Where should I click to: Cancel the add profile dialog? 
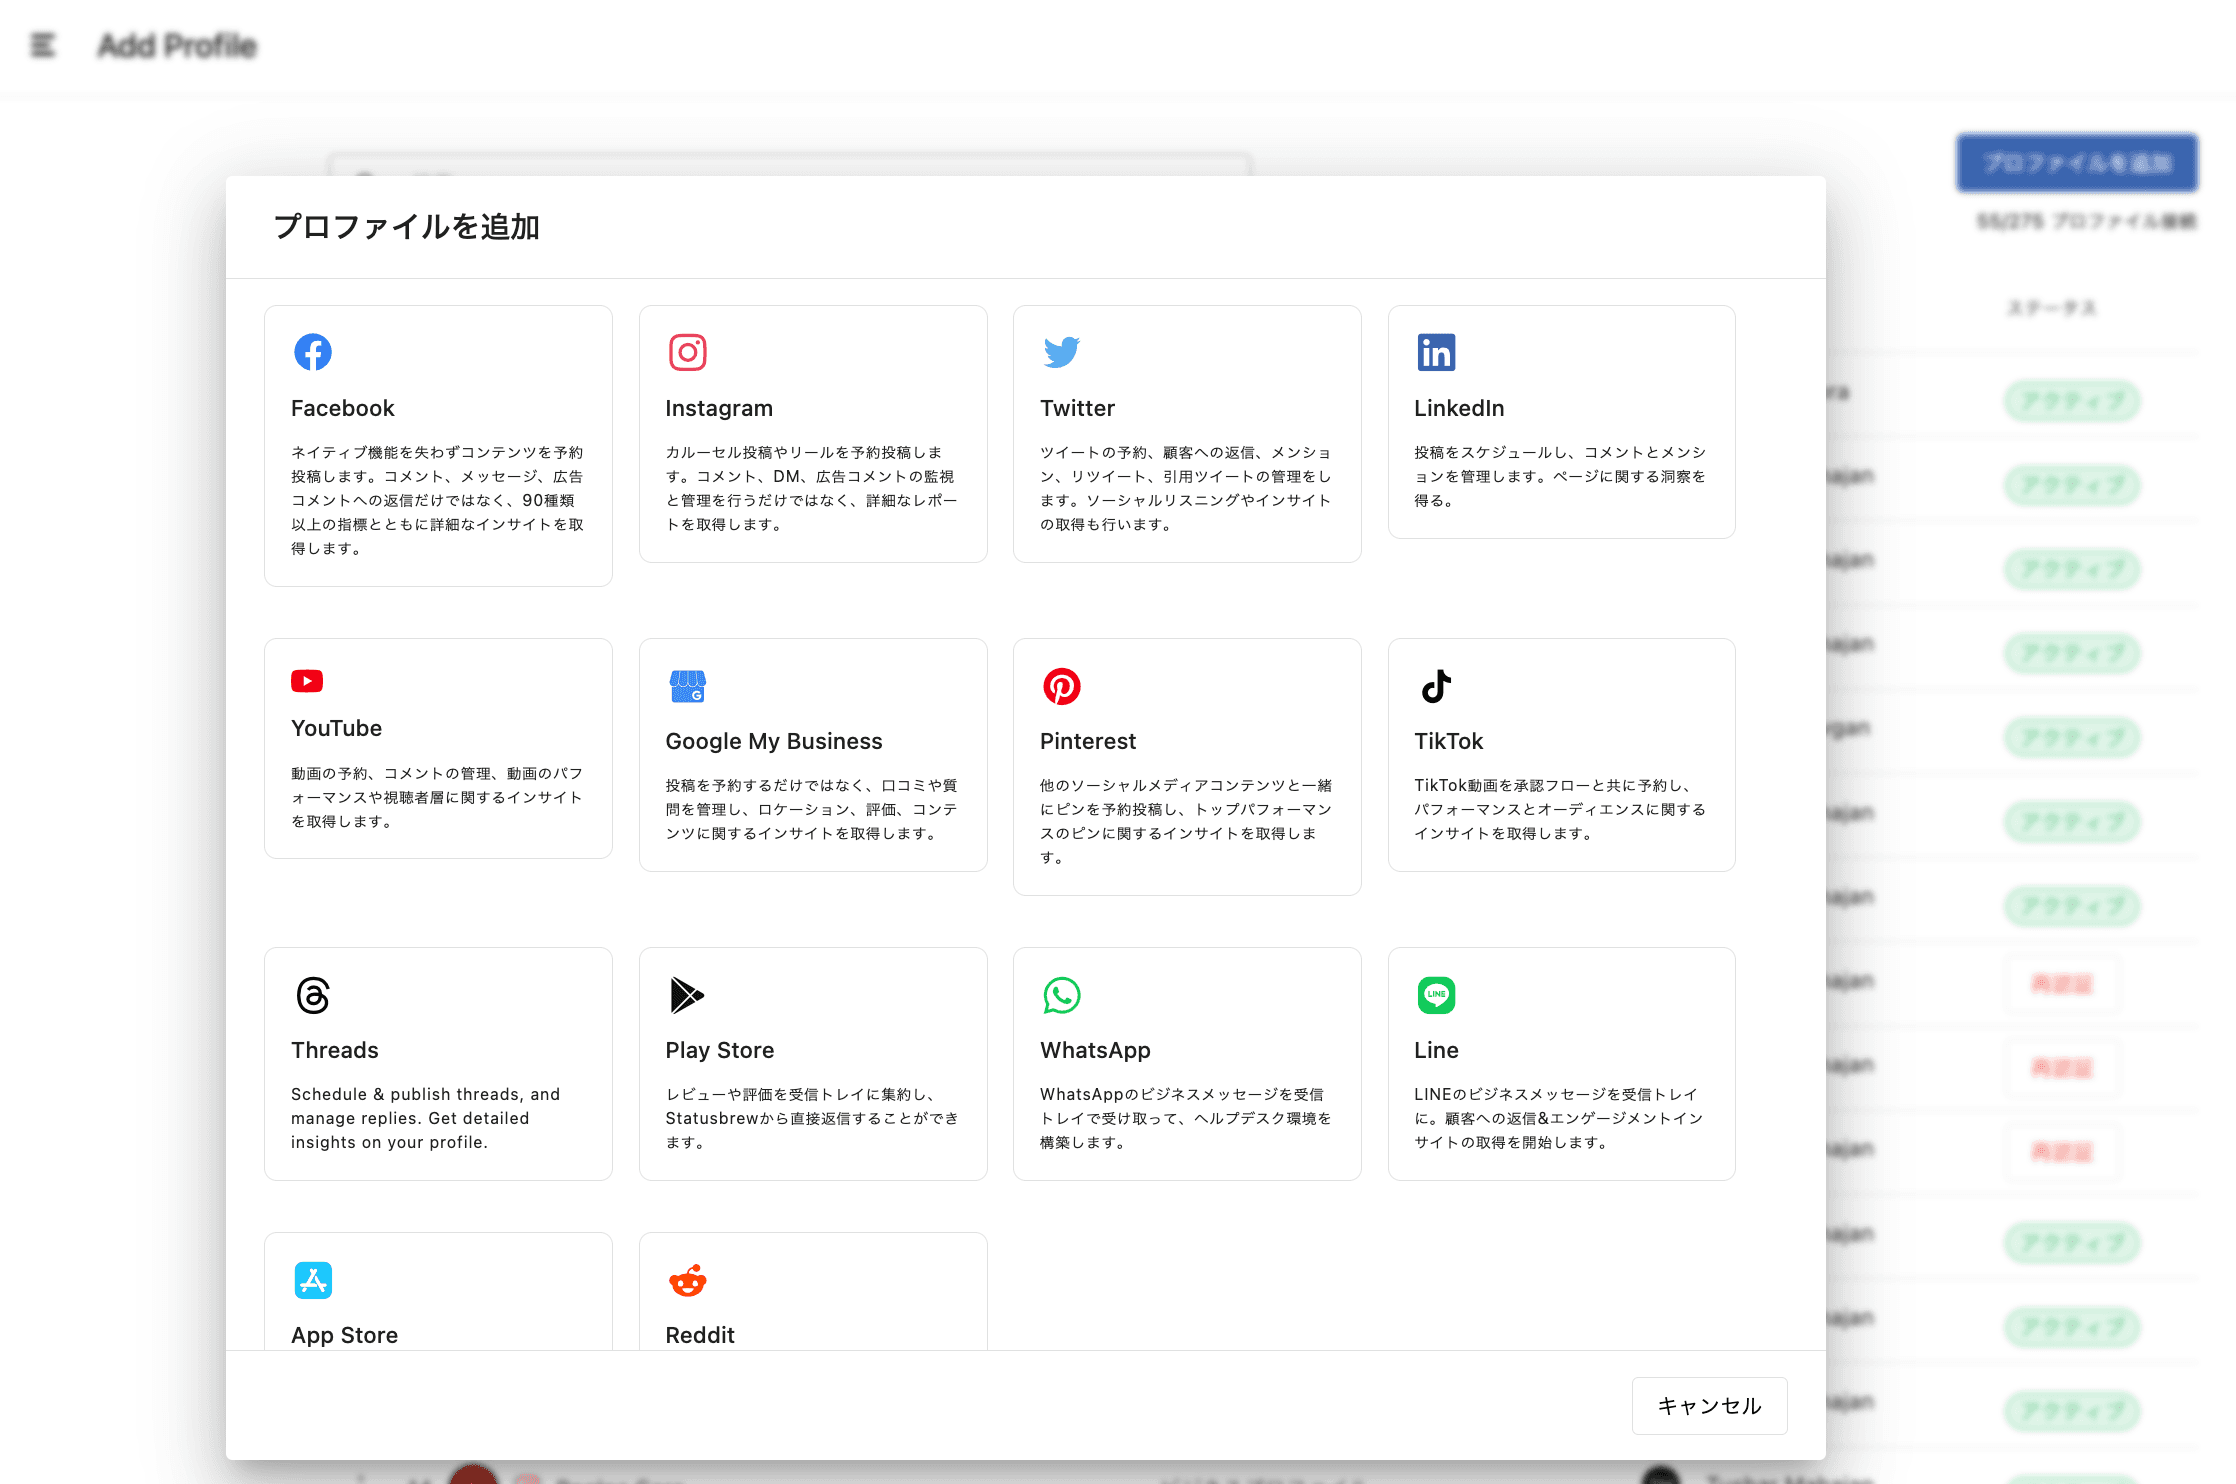[1709, 1405]
